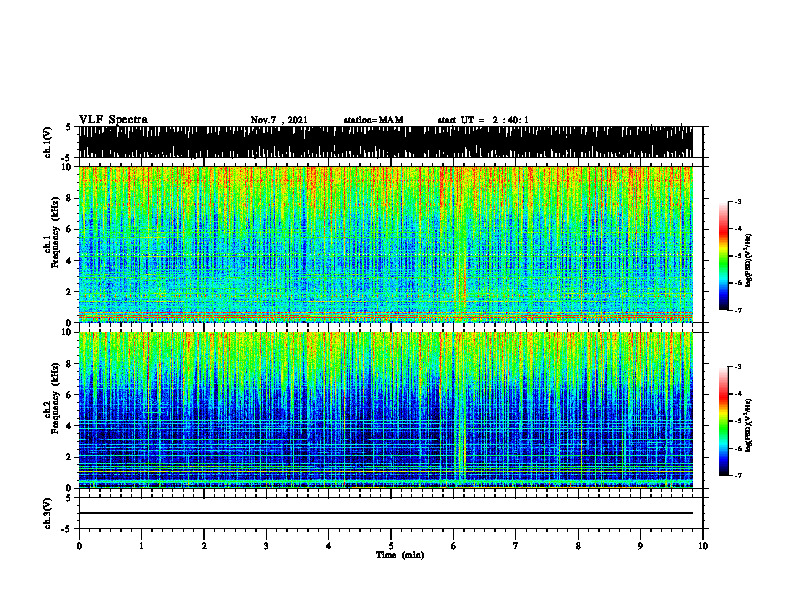792x612 pixels.
Task: Click the "ch.1(V)" axis label
Action: tap(48, 142)
